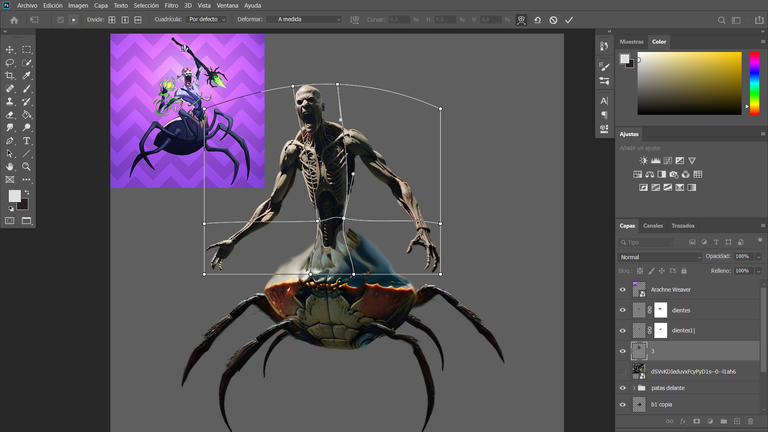Screen dimensions: 768x432
Task: Add a Brightness/Contrast adjustment
Action: pos(644,161)
